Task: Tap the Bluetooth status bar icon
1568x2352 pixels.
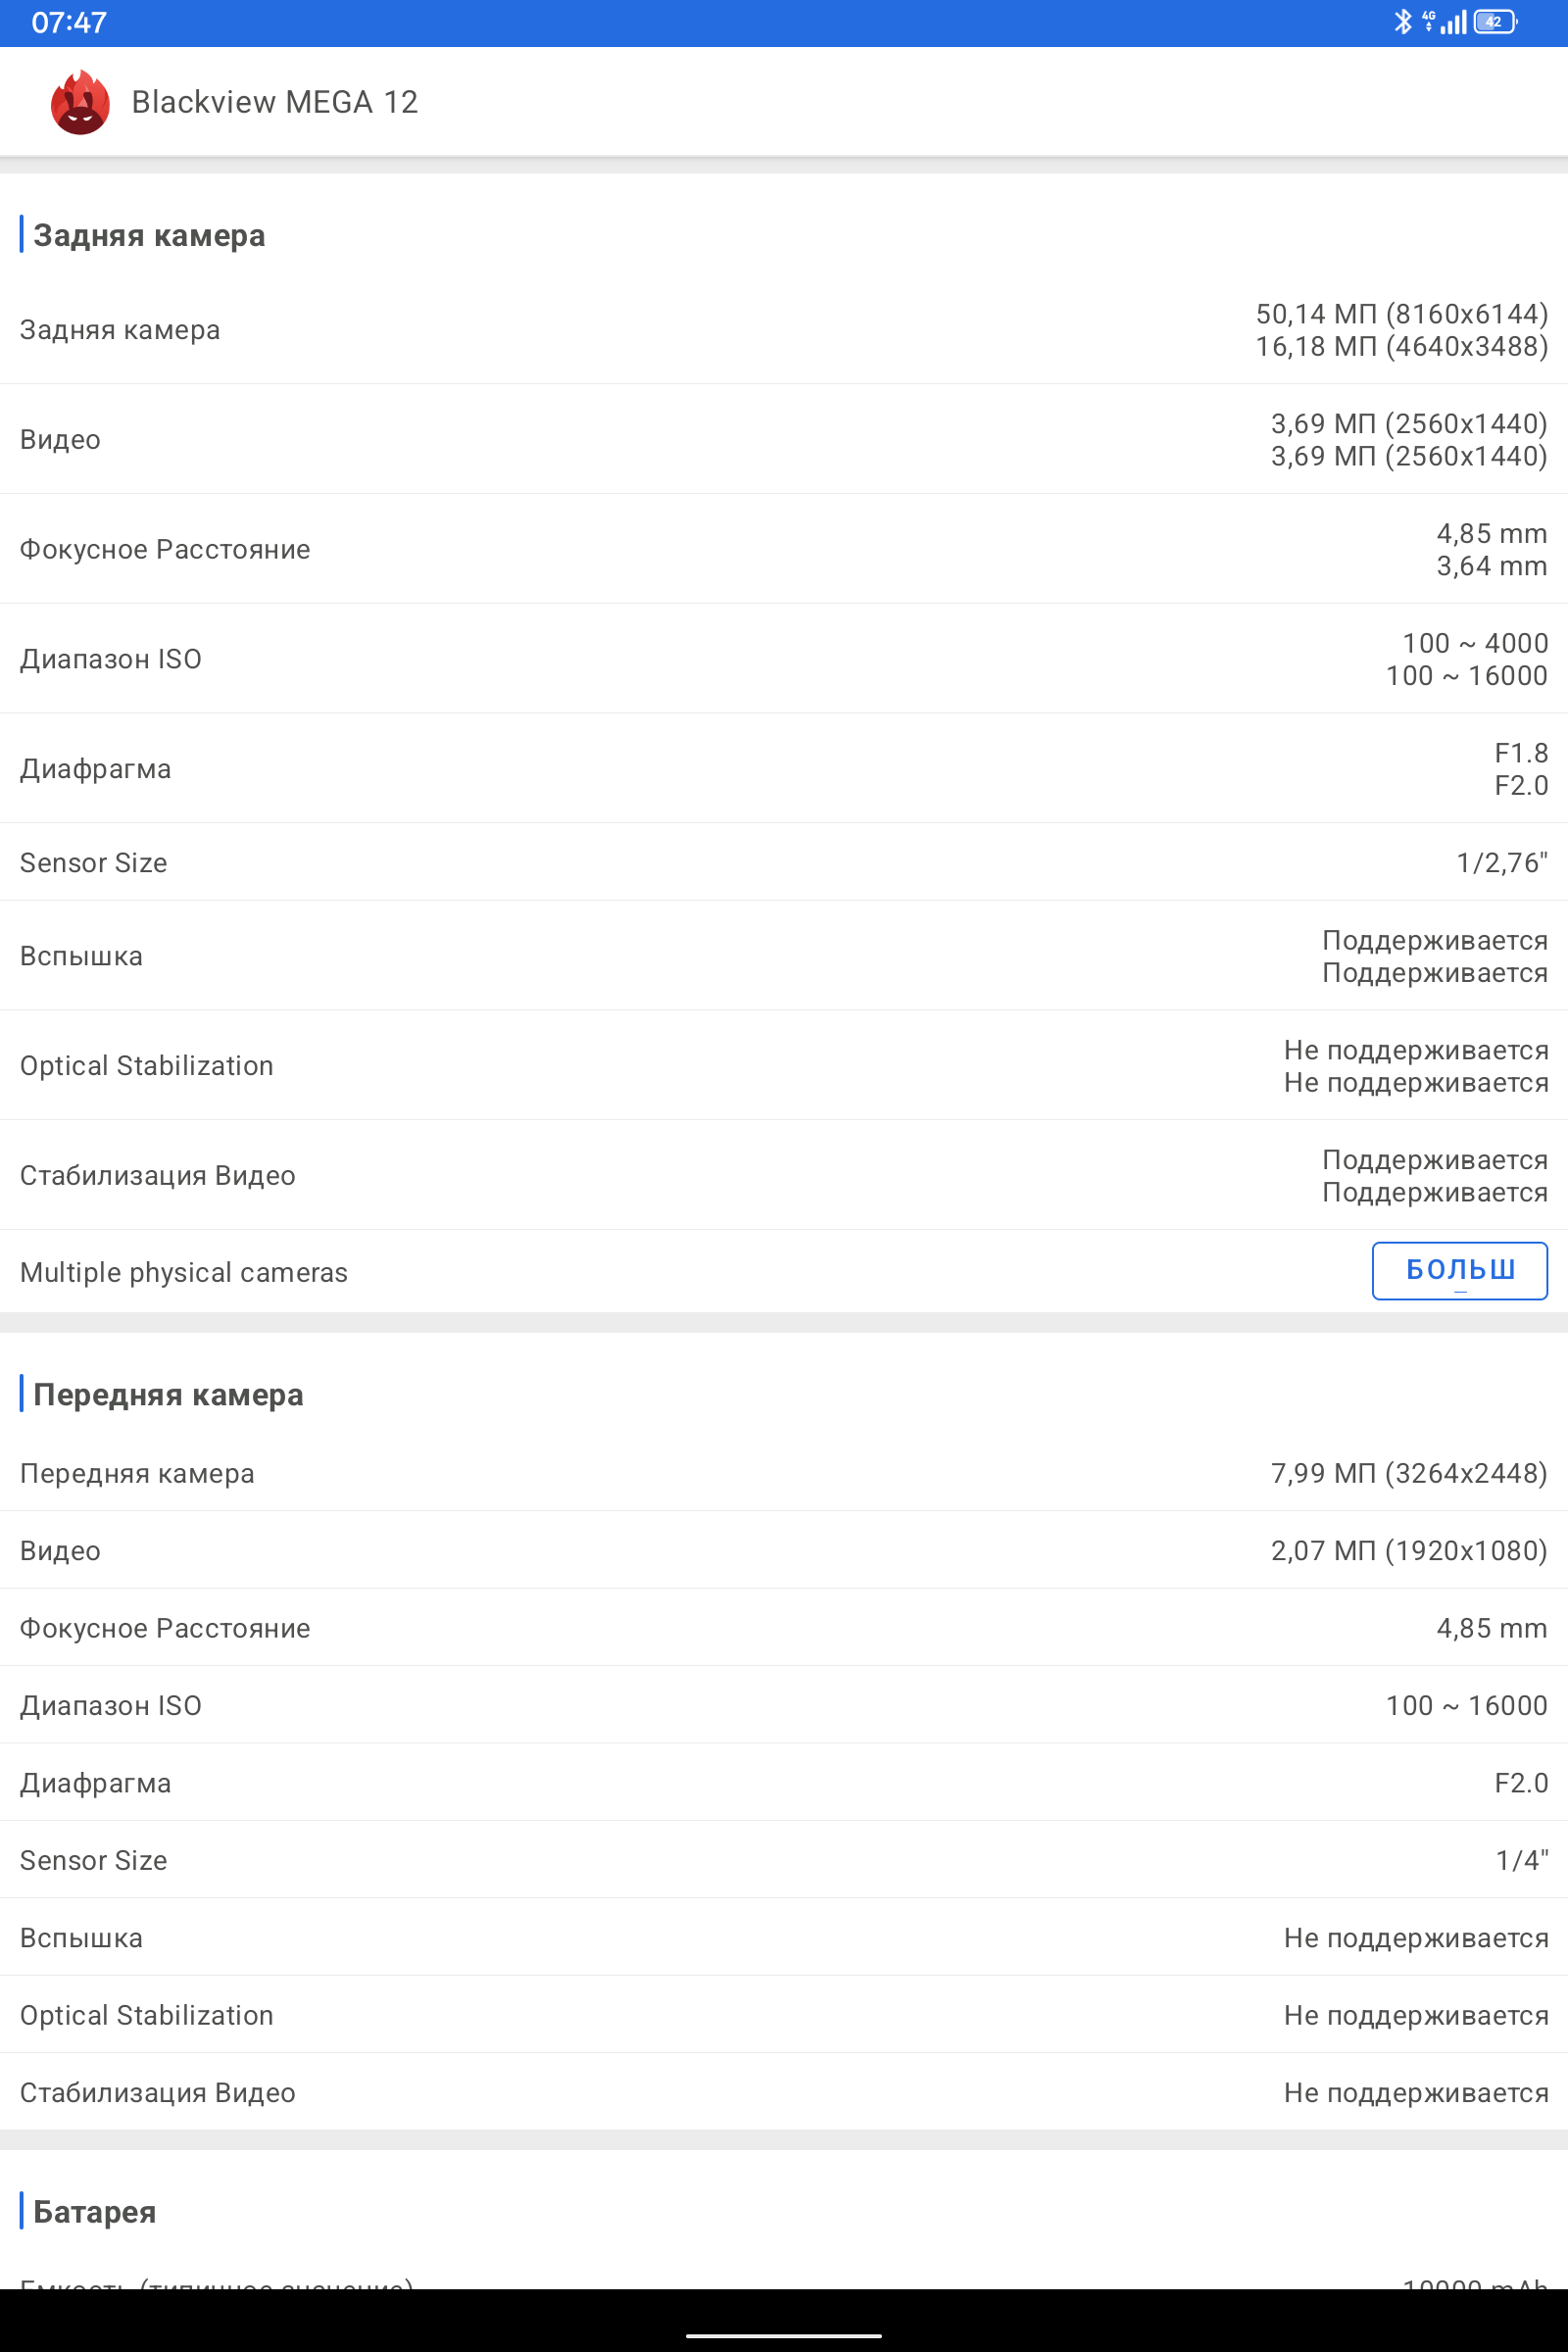Action: coord(1403,21)
